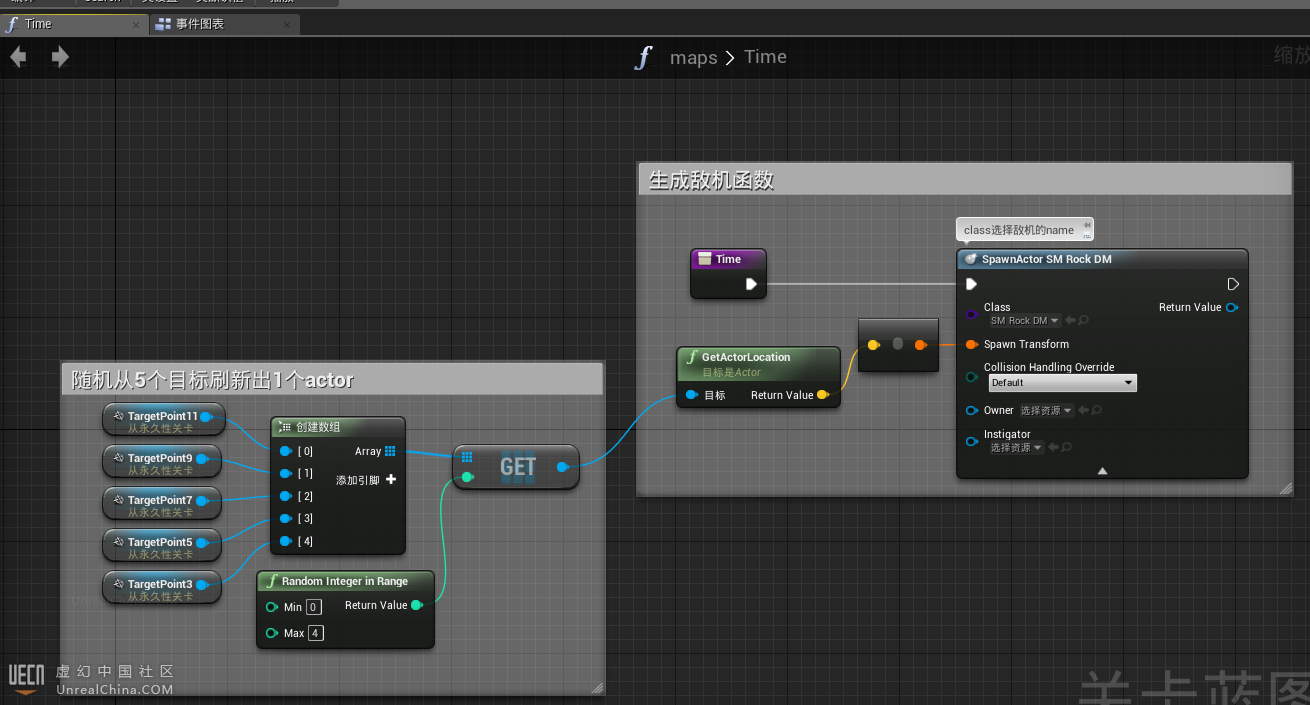Select the TargetPoint7 node
This screenshot has width=1310, height=705.
pos(161,504)
